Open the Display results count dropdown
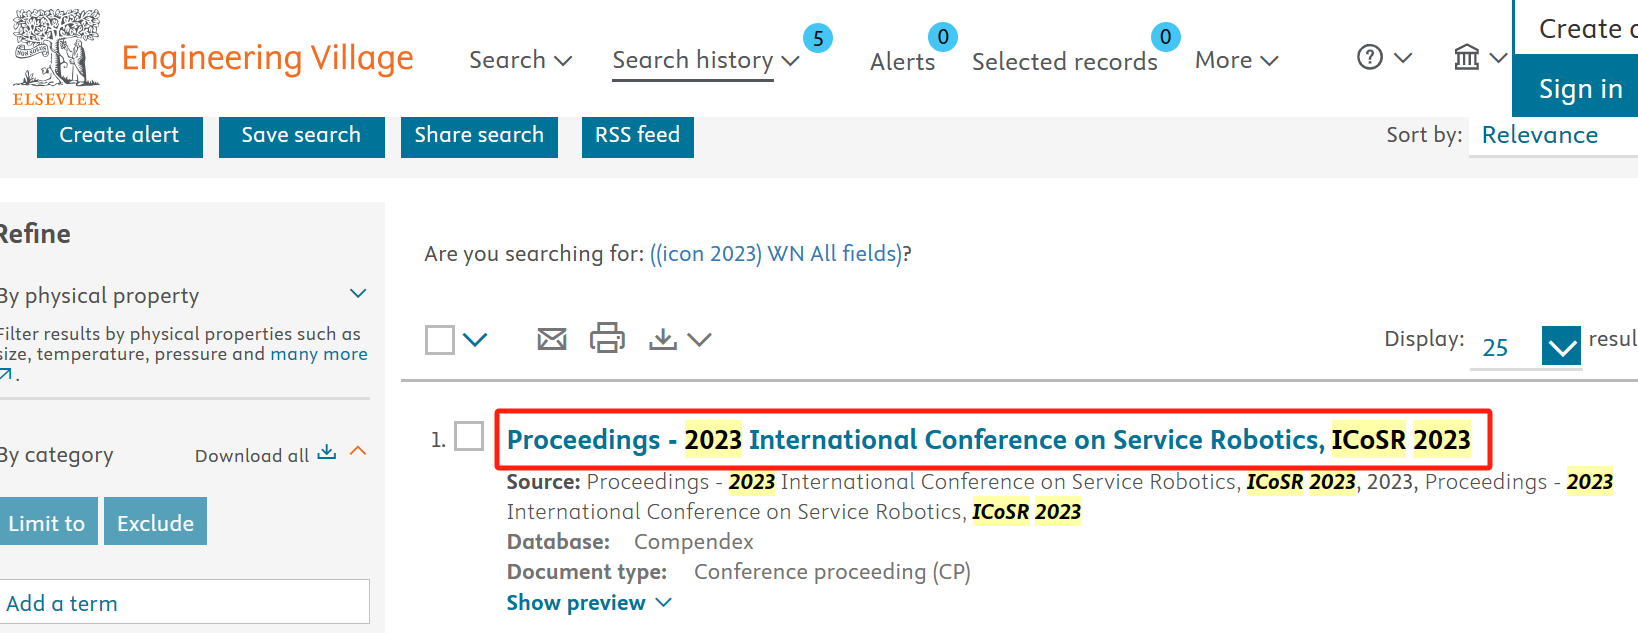The image size is (1638, 633). (x=1560, y=346)
